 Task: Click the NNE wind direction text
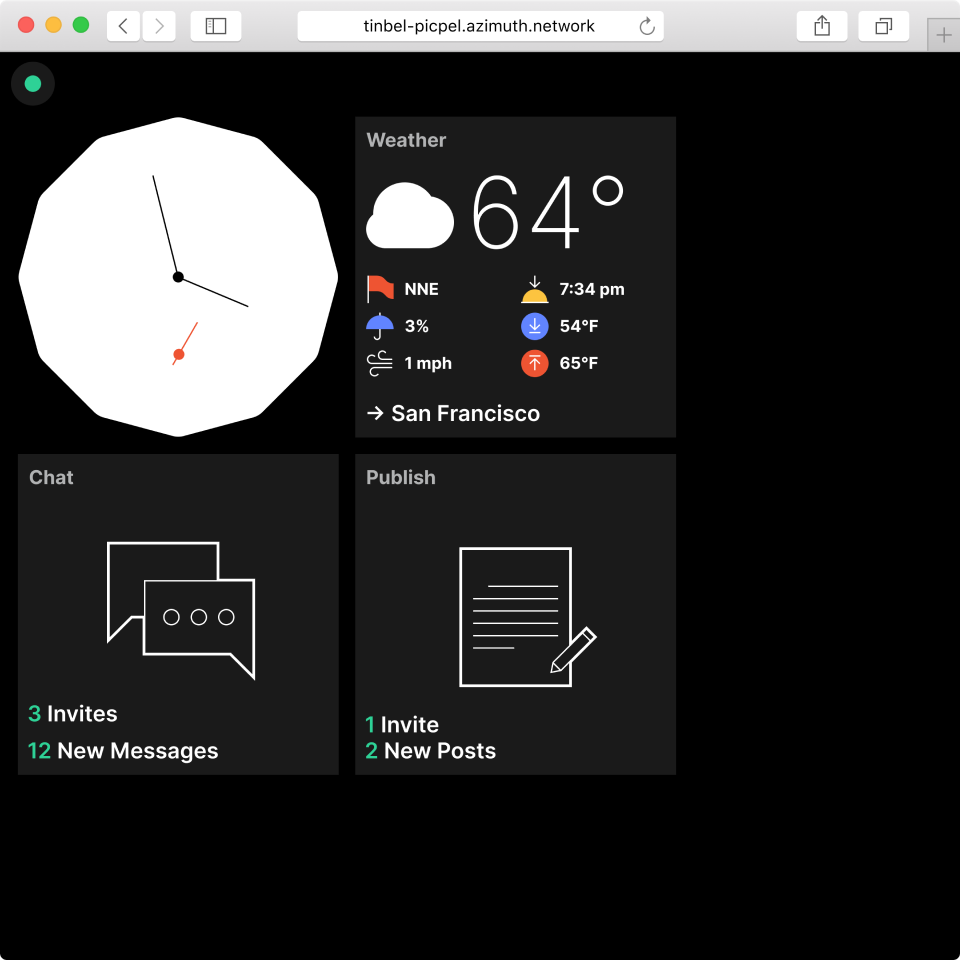click(421, 289)
